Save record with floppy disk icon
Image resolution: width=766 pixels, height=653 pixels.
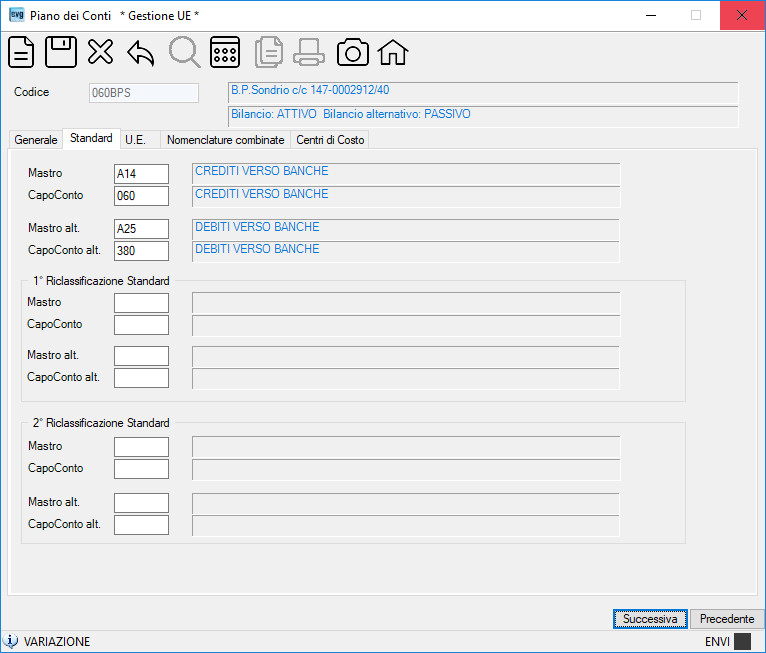coord(61,52)
